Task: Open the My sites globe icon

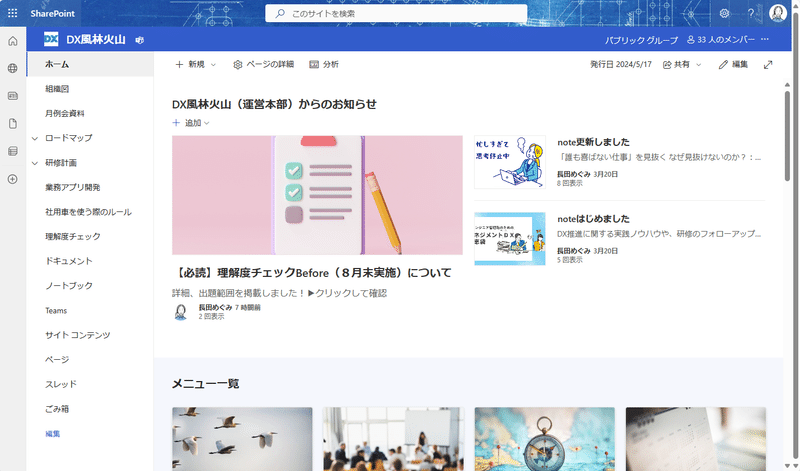Action: coord(13,68)
